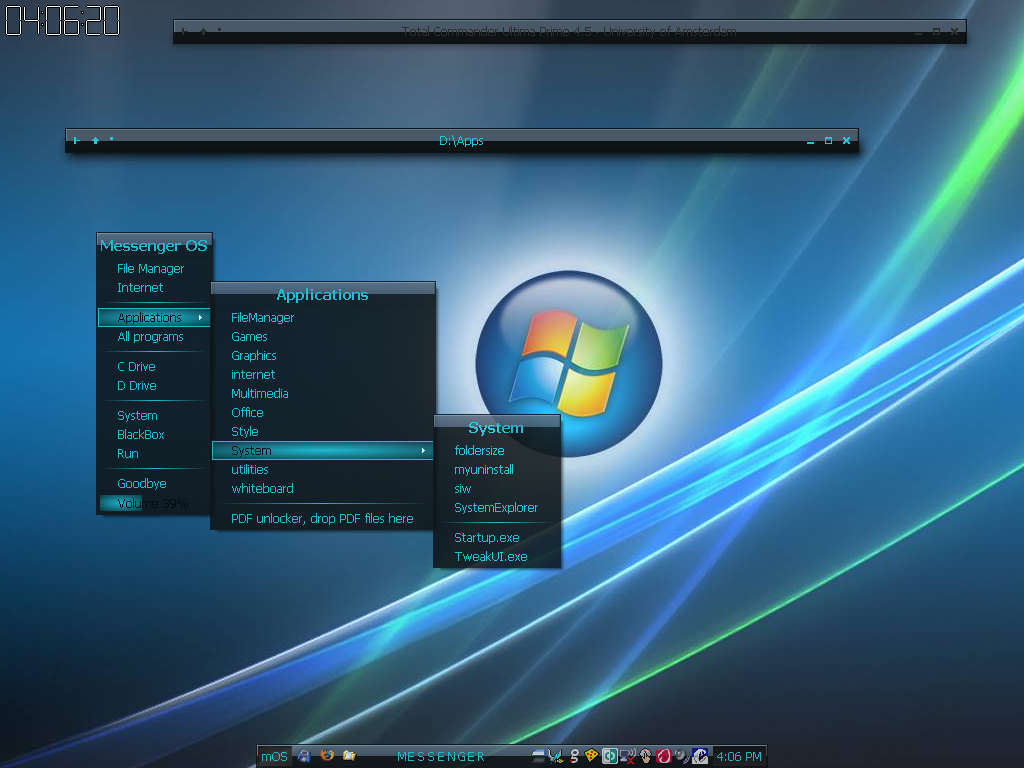Expand the highlighted System entry in the Applications menu

(323, 451)
